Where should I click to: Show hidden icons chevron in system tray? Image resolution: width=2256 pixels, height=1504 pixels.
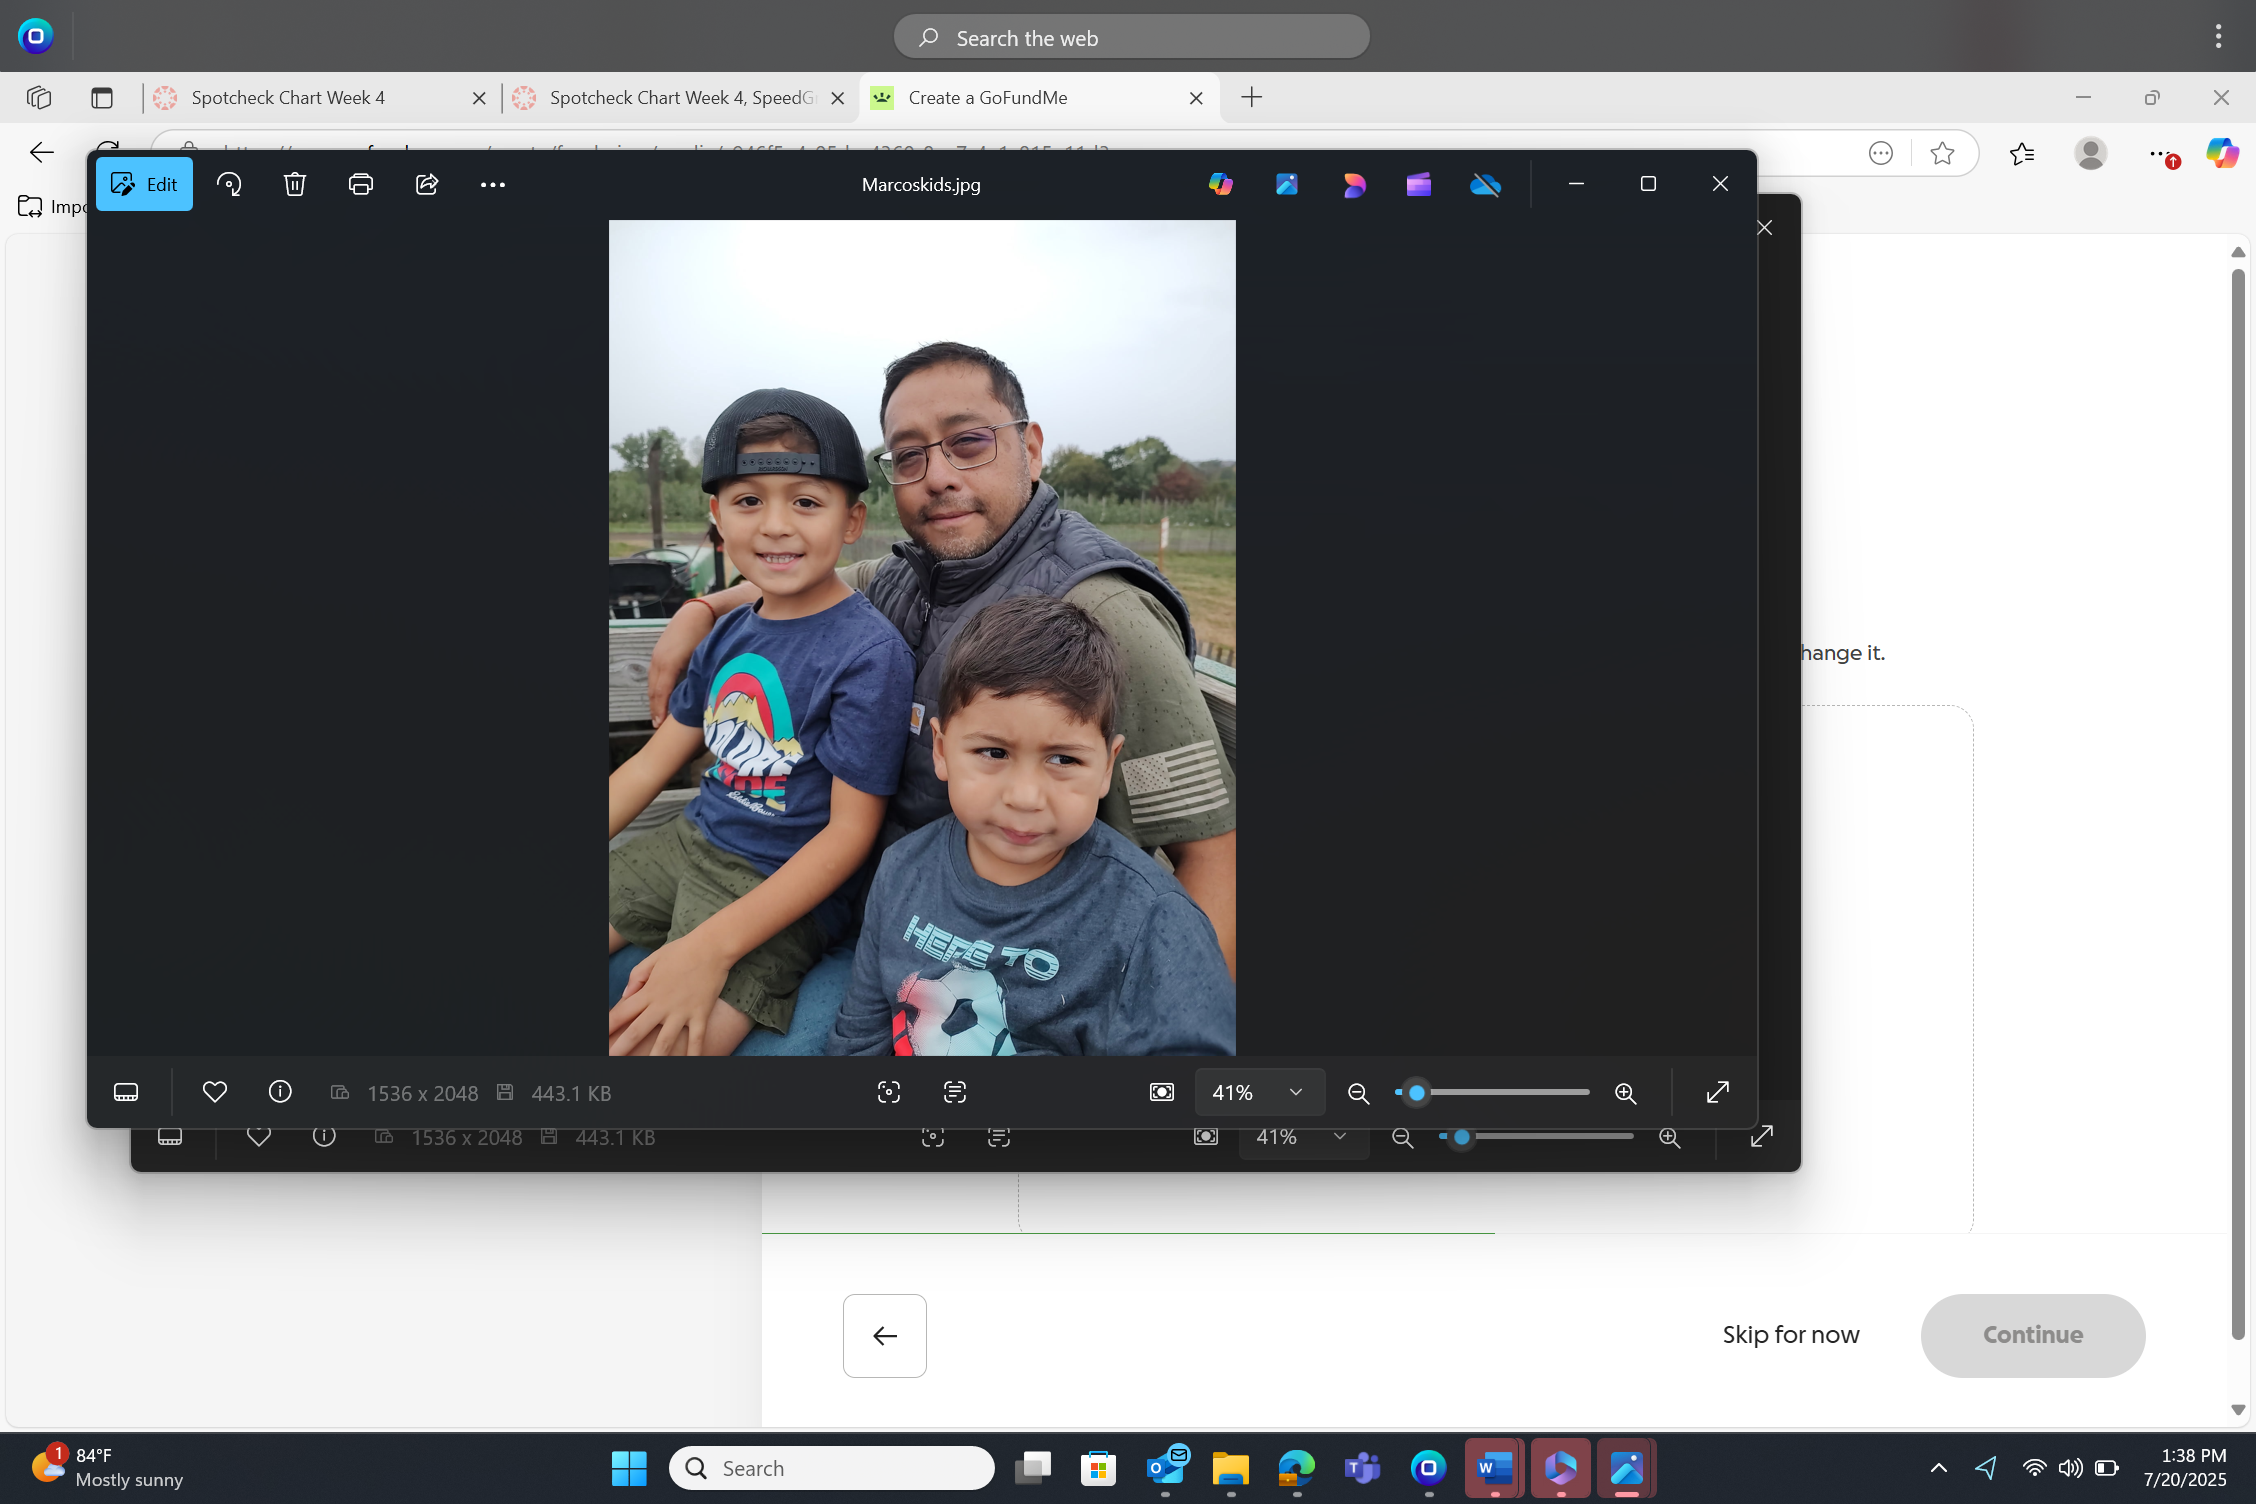coord(1938,1468)
